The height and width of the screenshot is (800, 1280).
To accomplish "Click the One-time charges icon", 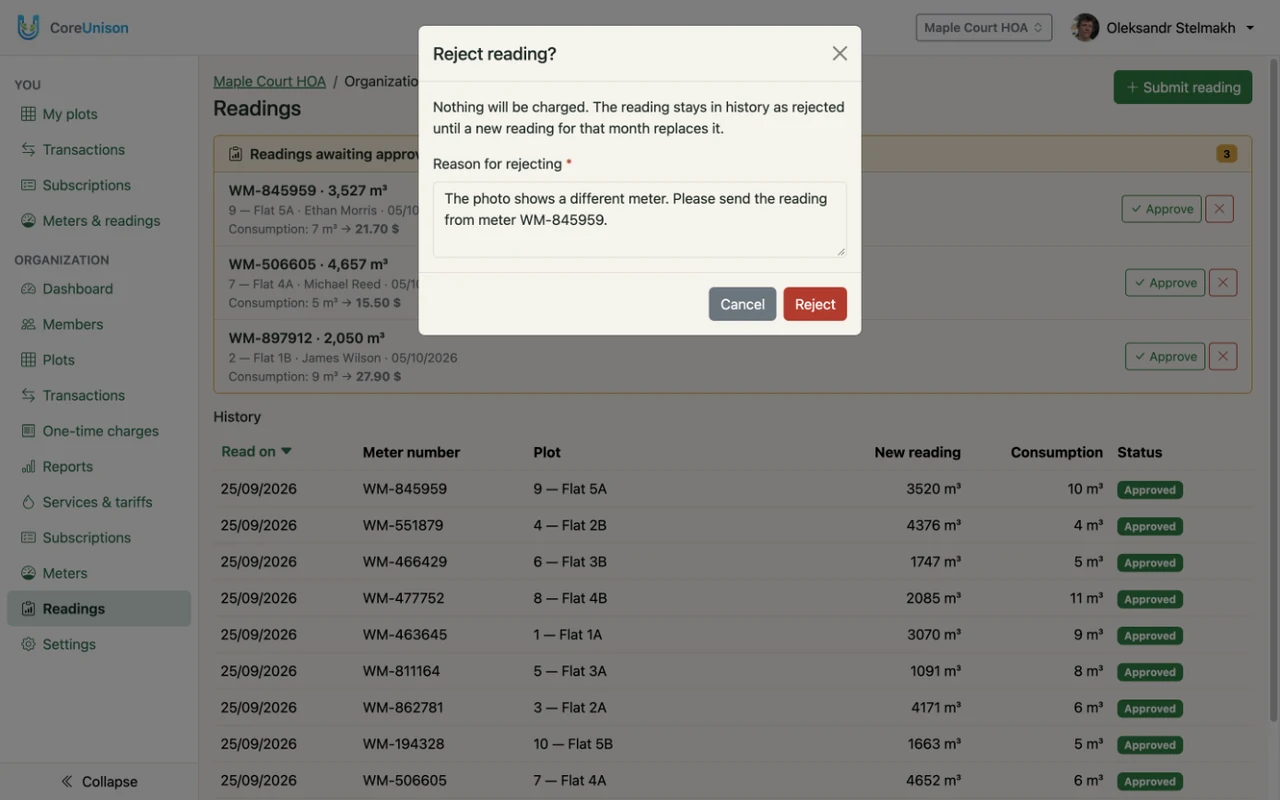I will (x=28, y=431).
